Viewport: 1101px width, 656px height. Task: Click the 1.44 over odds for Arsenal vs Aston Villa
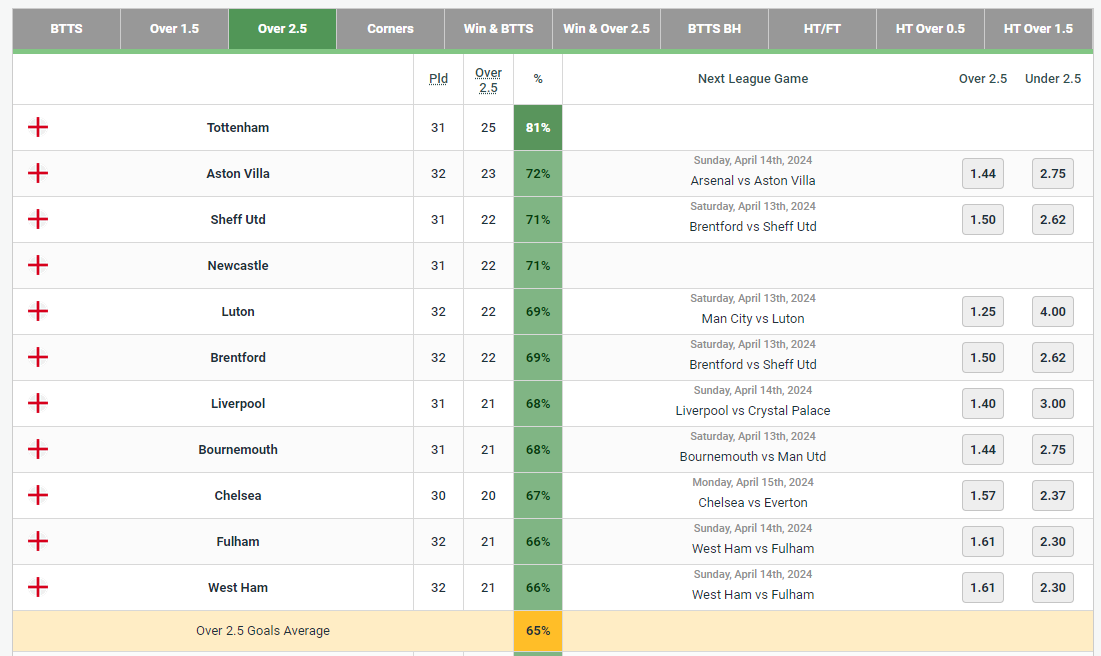[x=982, y=173]
